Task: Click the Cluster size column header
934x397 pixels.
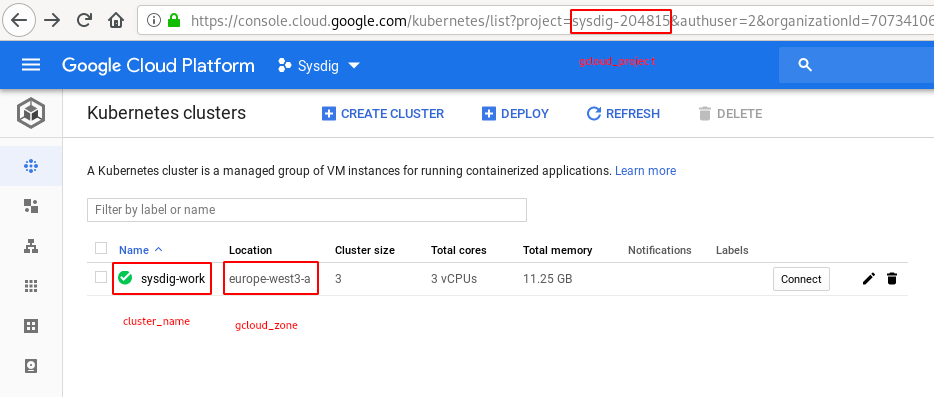Action: coord(365,250)
